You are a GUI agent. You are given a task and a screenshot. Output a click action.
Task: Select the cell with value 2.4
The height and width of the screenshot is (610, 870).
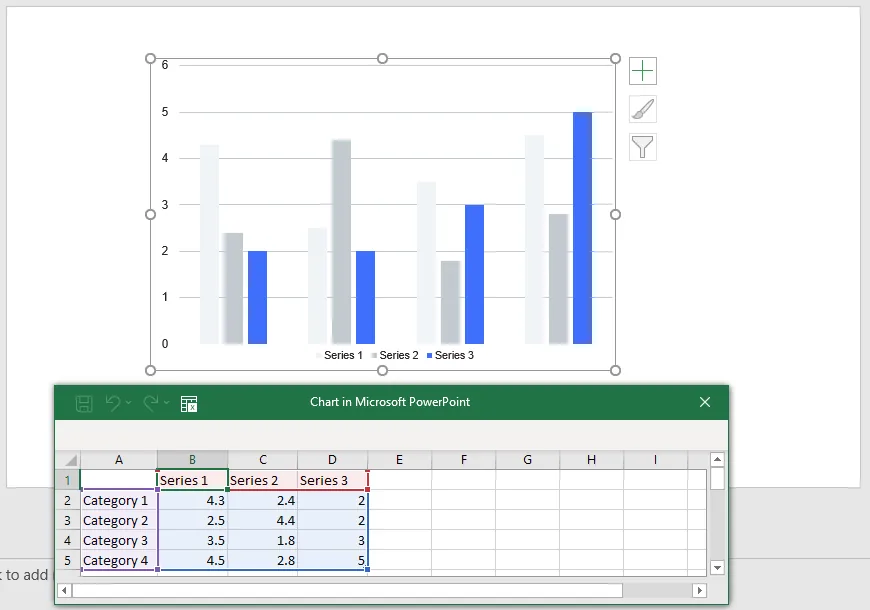coord(262,501)
